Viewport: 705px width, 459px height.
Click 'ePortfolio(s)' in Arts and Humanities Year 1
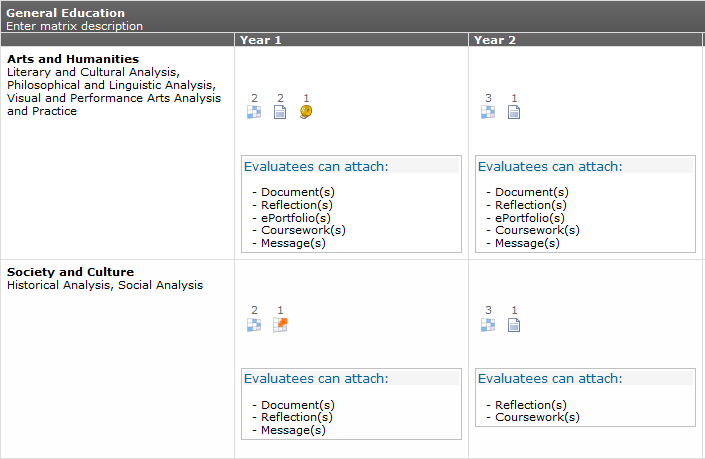pos(296,218)
